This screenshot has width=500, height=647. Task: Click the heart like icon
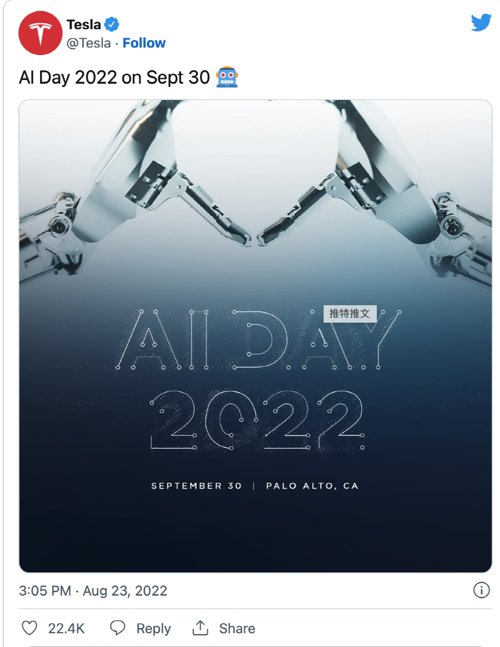coord(29,628)
